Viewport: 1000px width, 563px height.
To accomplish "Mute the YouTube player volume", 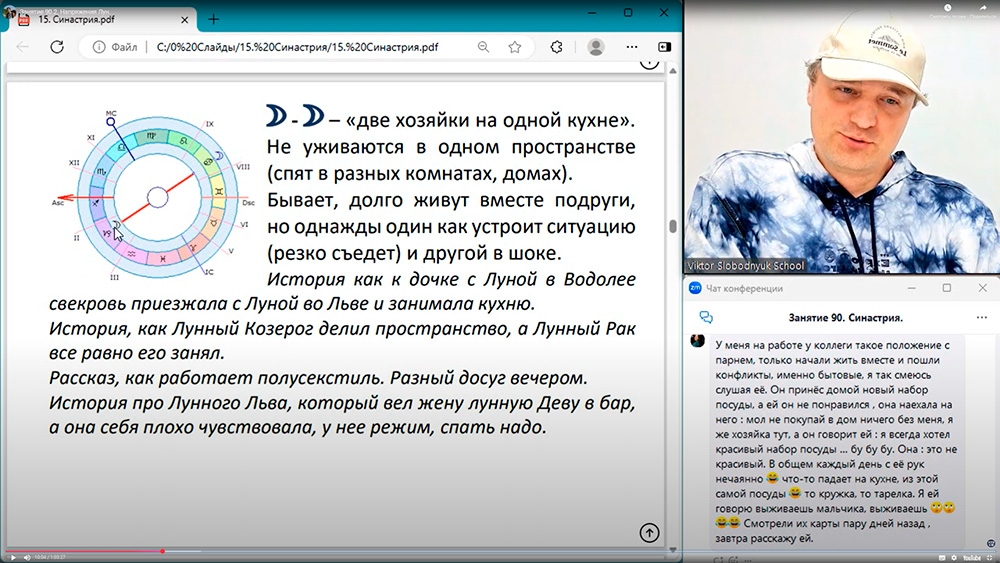I will [27, 557].
